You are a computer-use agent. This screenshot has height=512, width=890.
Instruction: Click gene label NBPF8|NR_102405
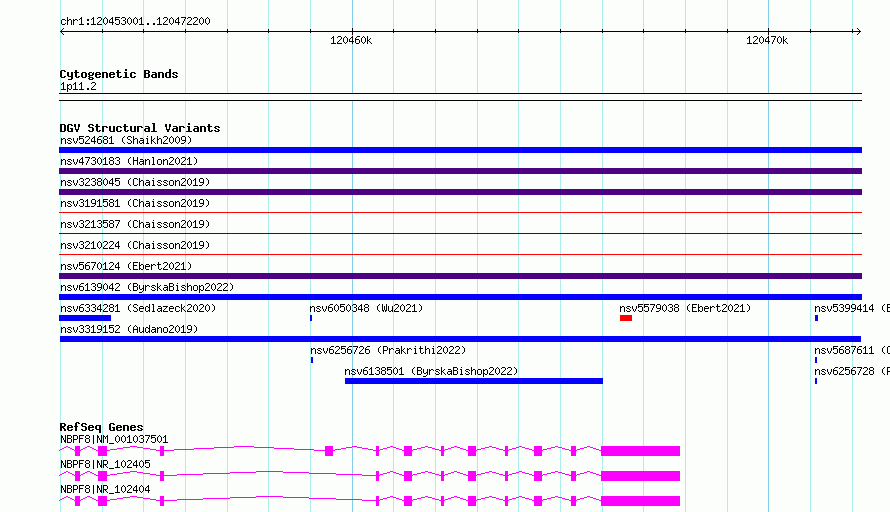pyautogui.click(x=105, y=464)
